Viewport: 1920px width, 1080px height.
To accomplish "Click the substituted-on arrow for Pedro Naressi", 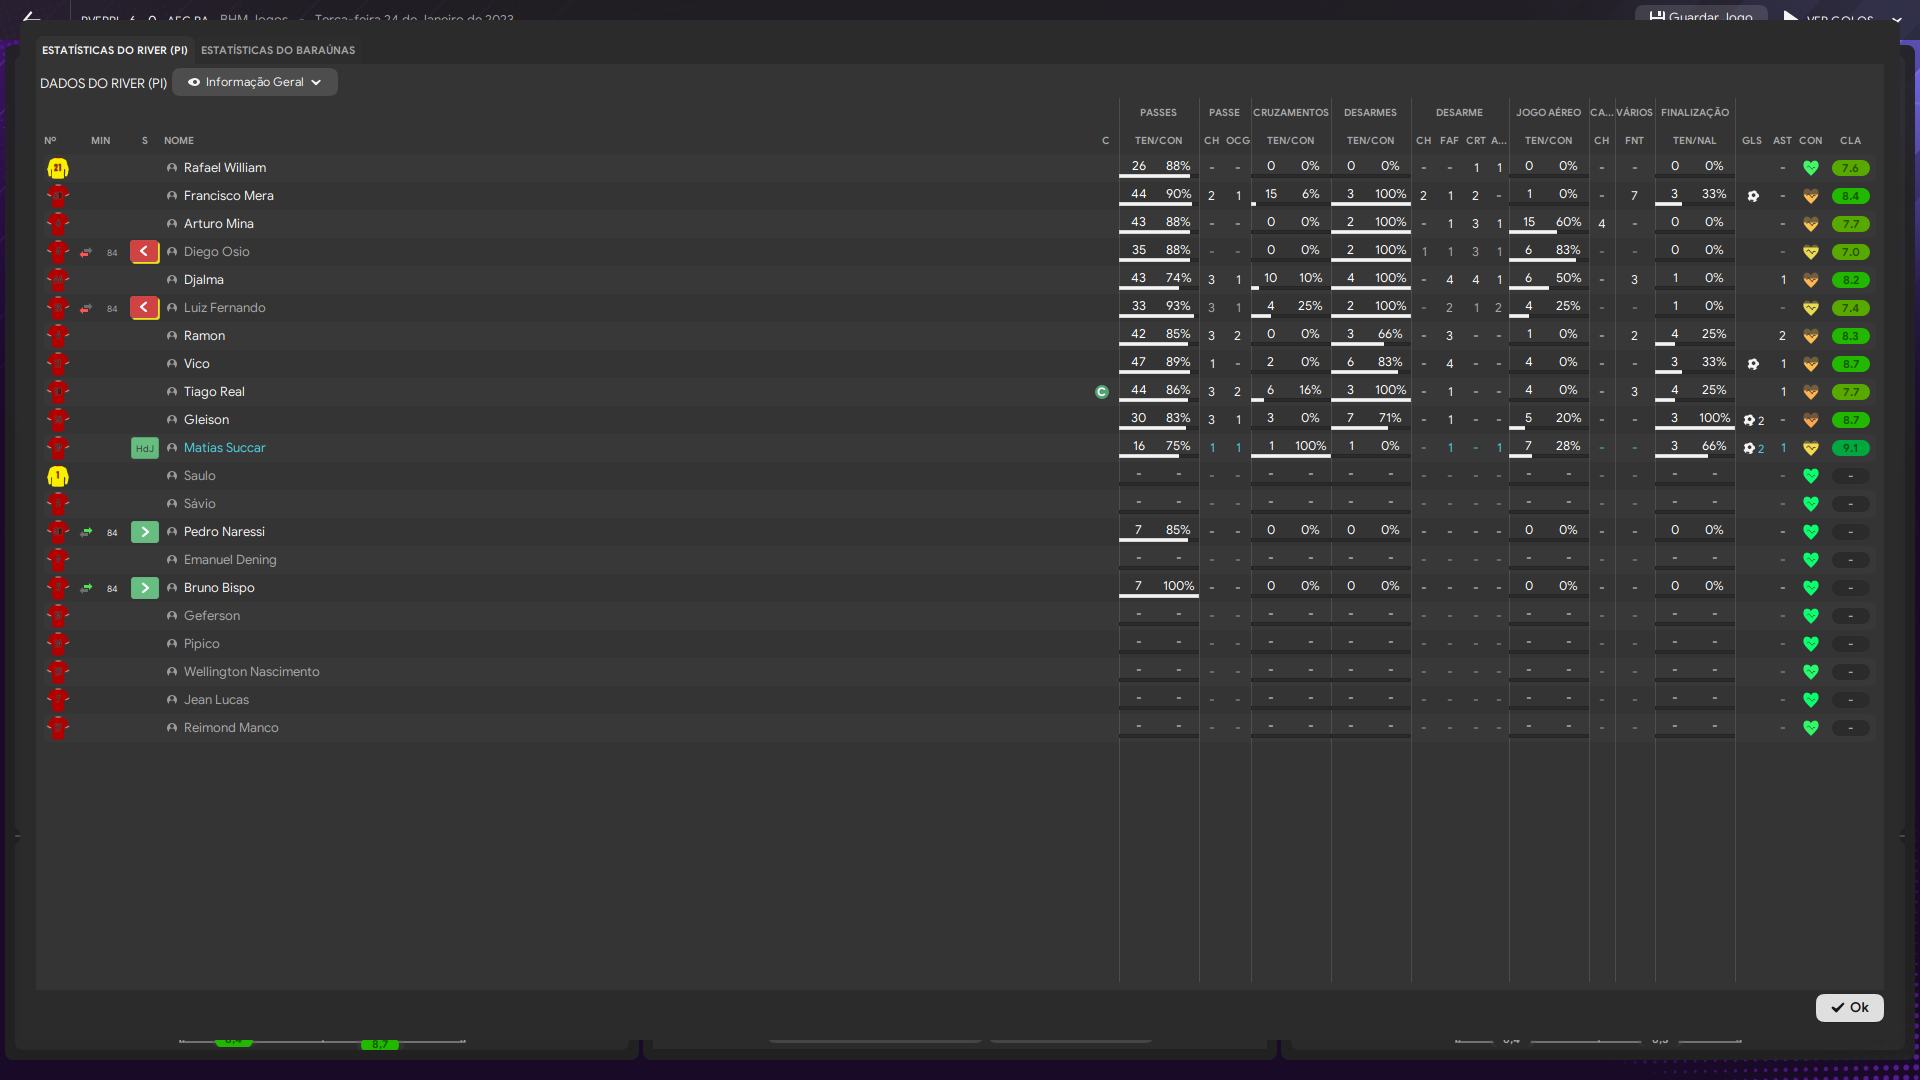I will 145,532.
